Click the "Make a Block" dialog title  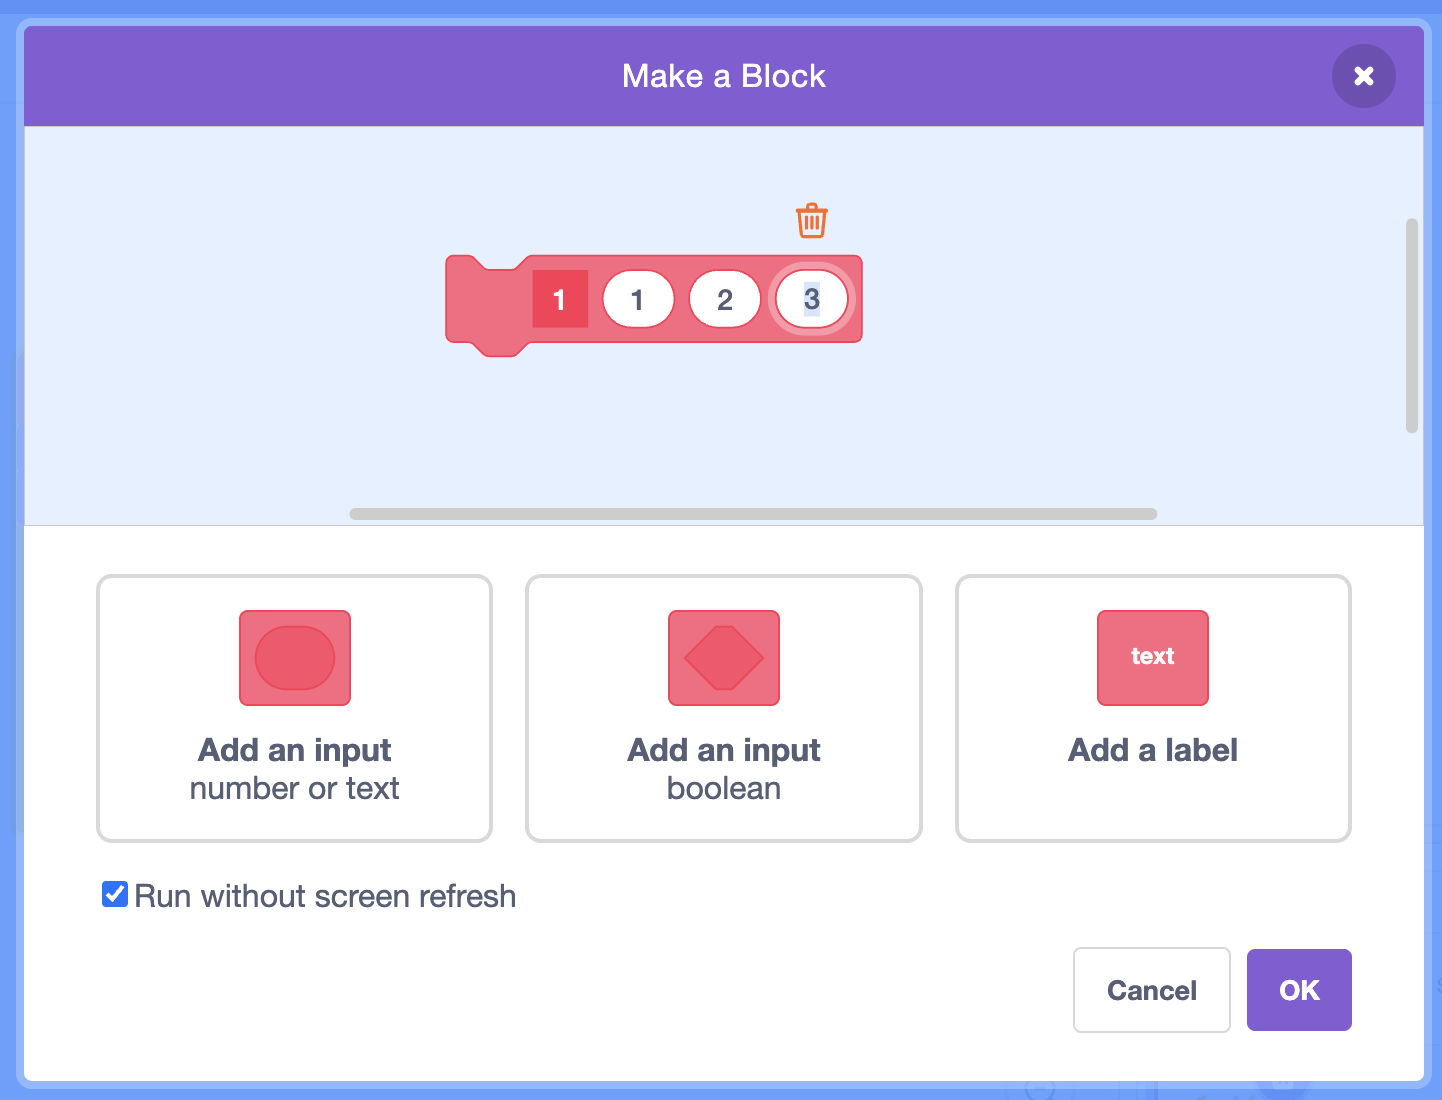click(x=723, y=76)
